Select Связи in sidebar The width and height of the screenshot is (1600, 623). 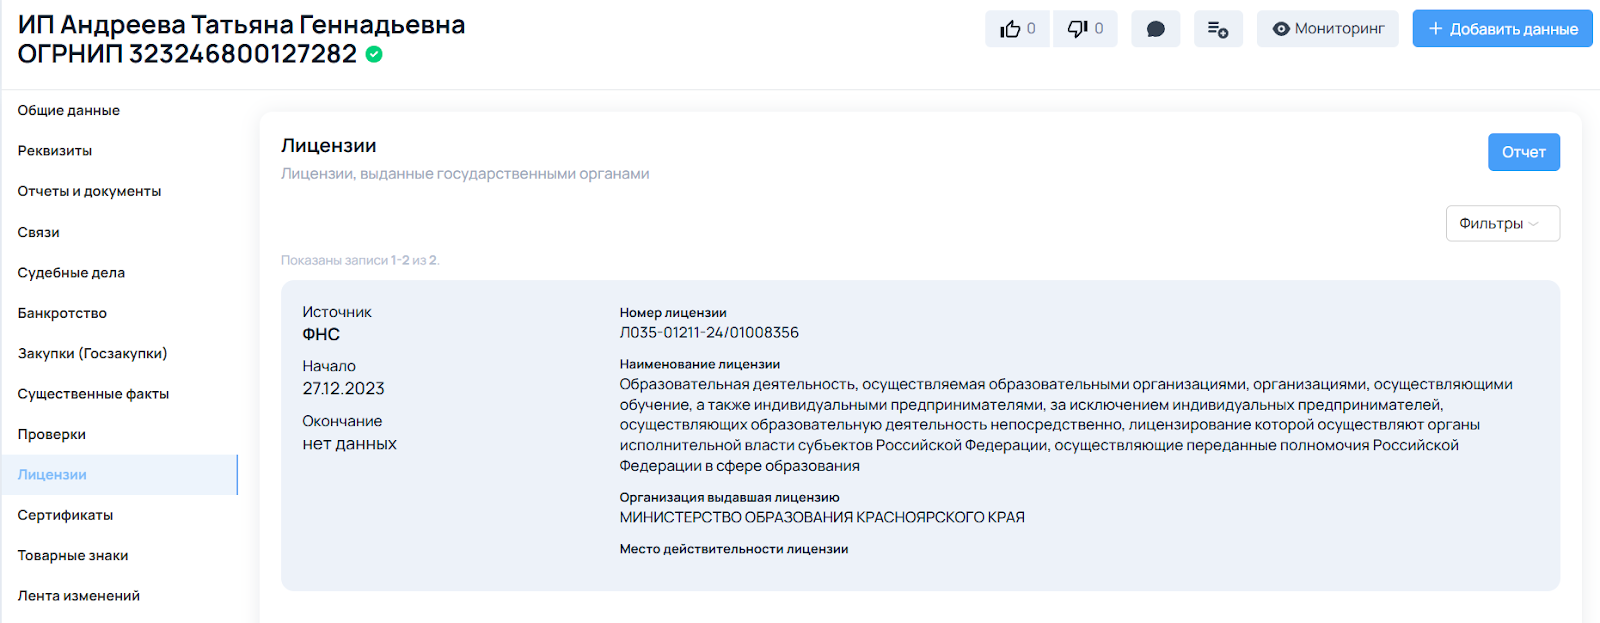click(x=39, y=232)
